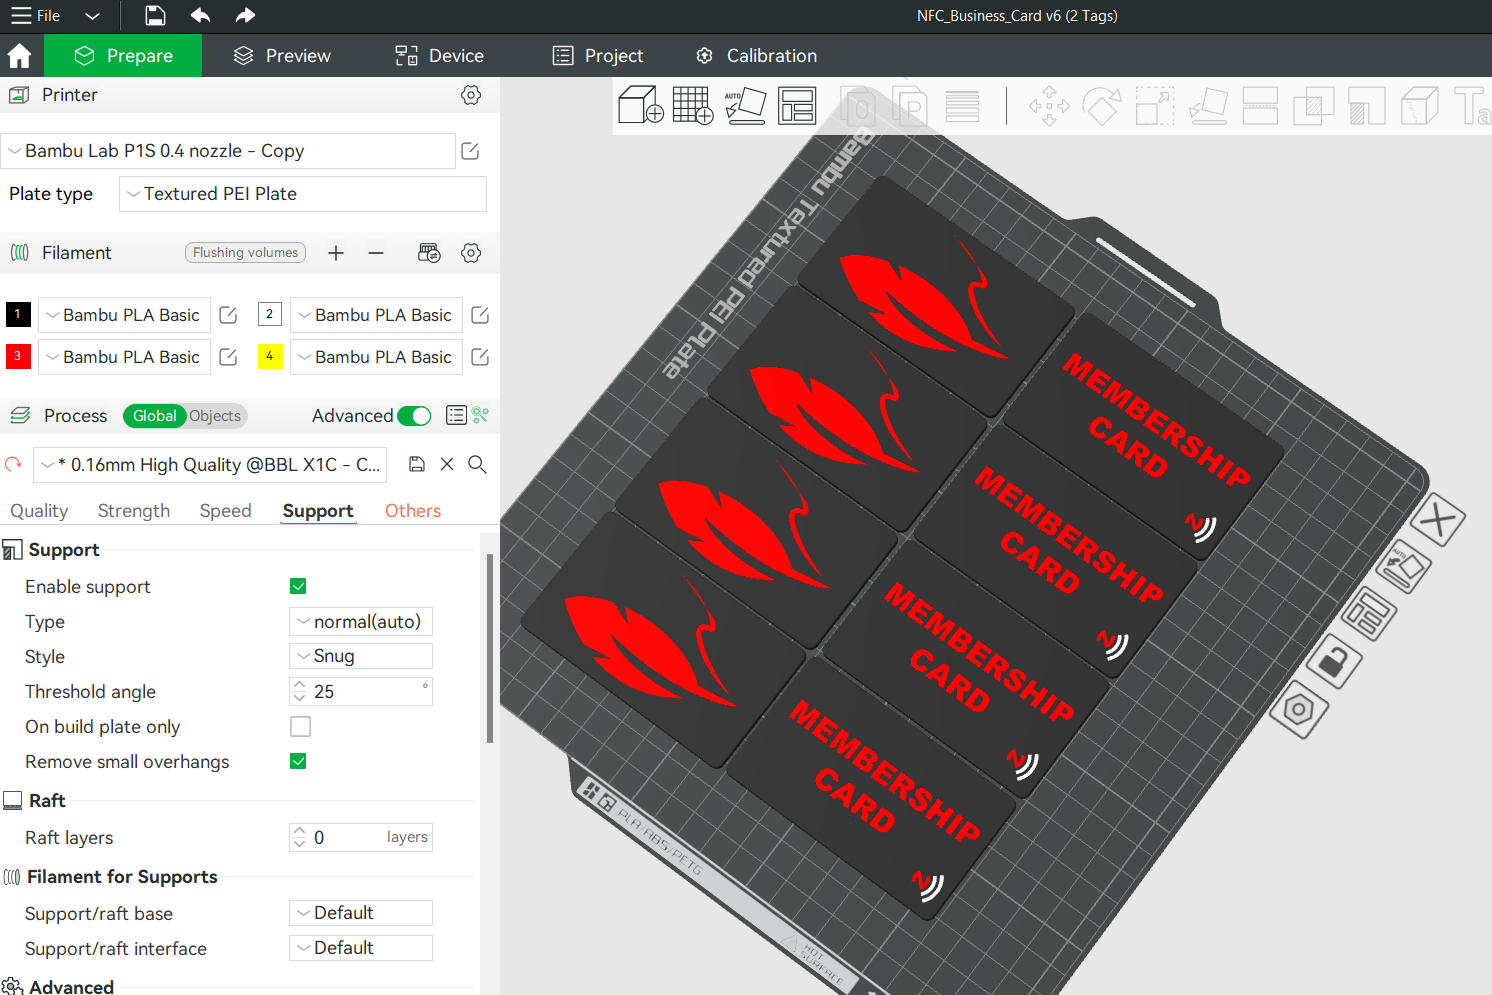Click plate lock icon
Screen dimensions: 1492x995
(1333, 661)
